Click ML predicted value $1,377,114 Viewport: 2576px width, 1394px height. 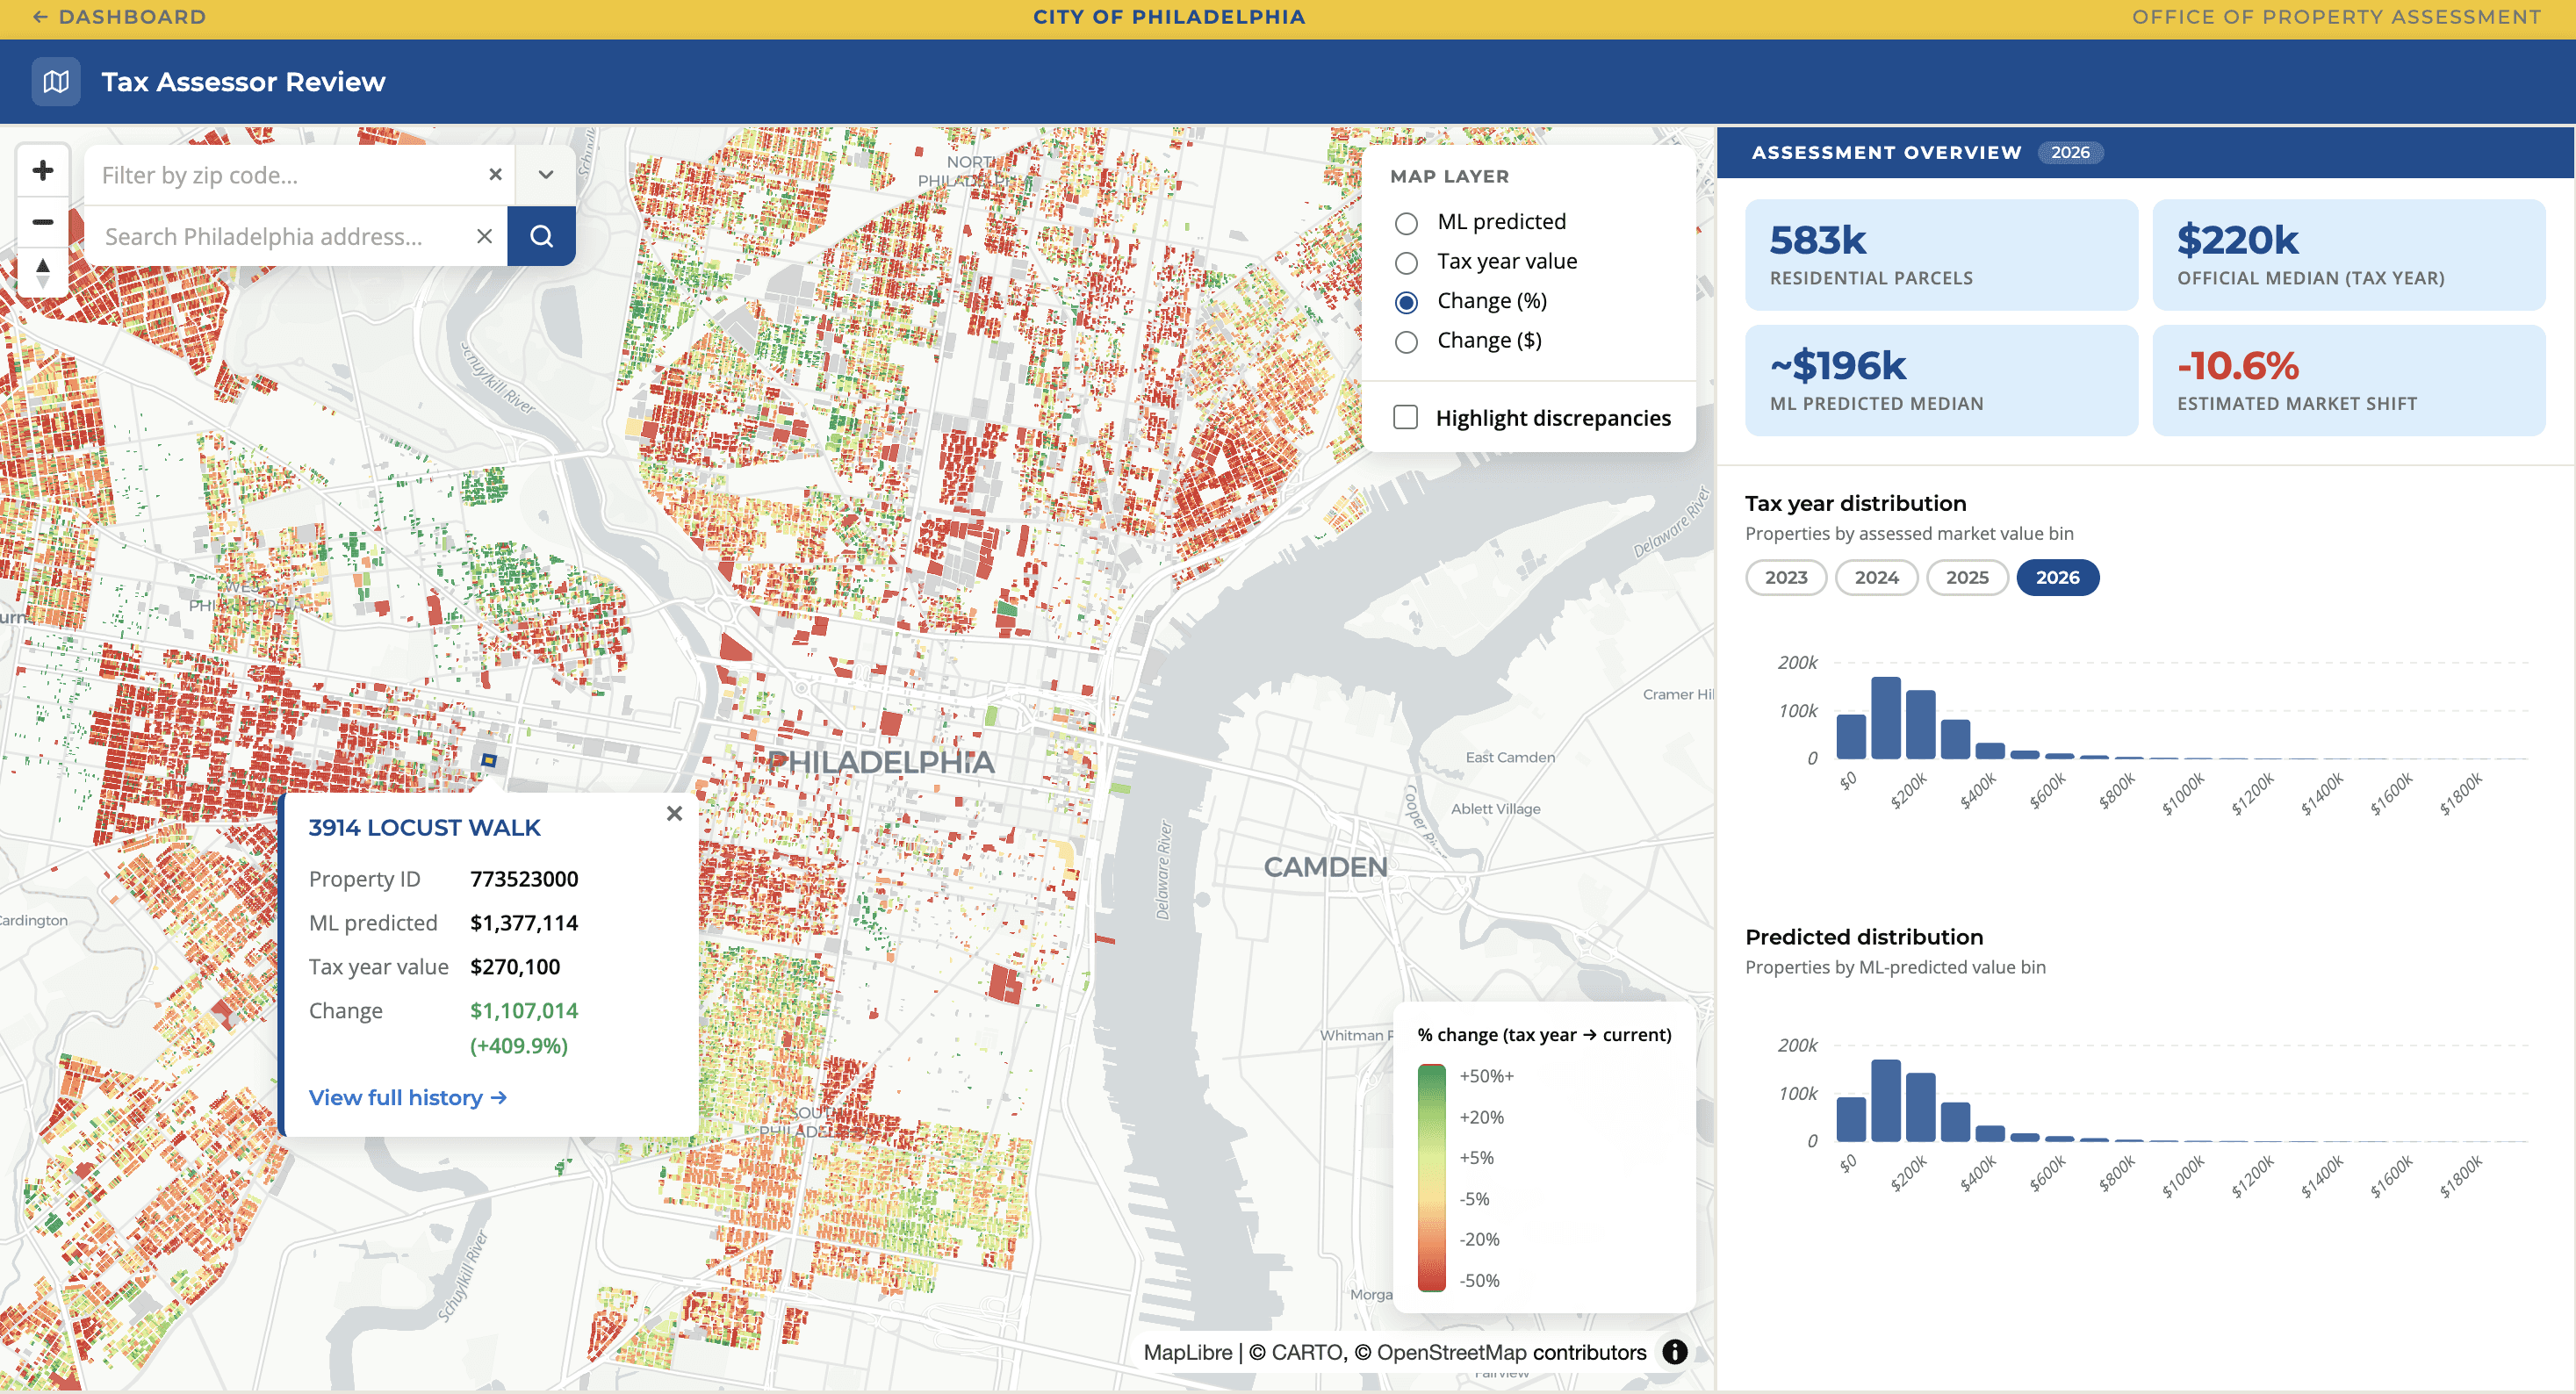524,923
